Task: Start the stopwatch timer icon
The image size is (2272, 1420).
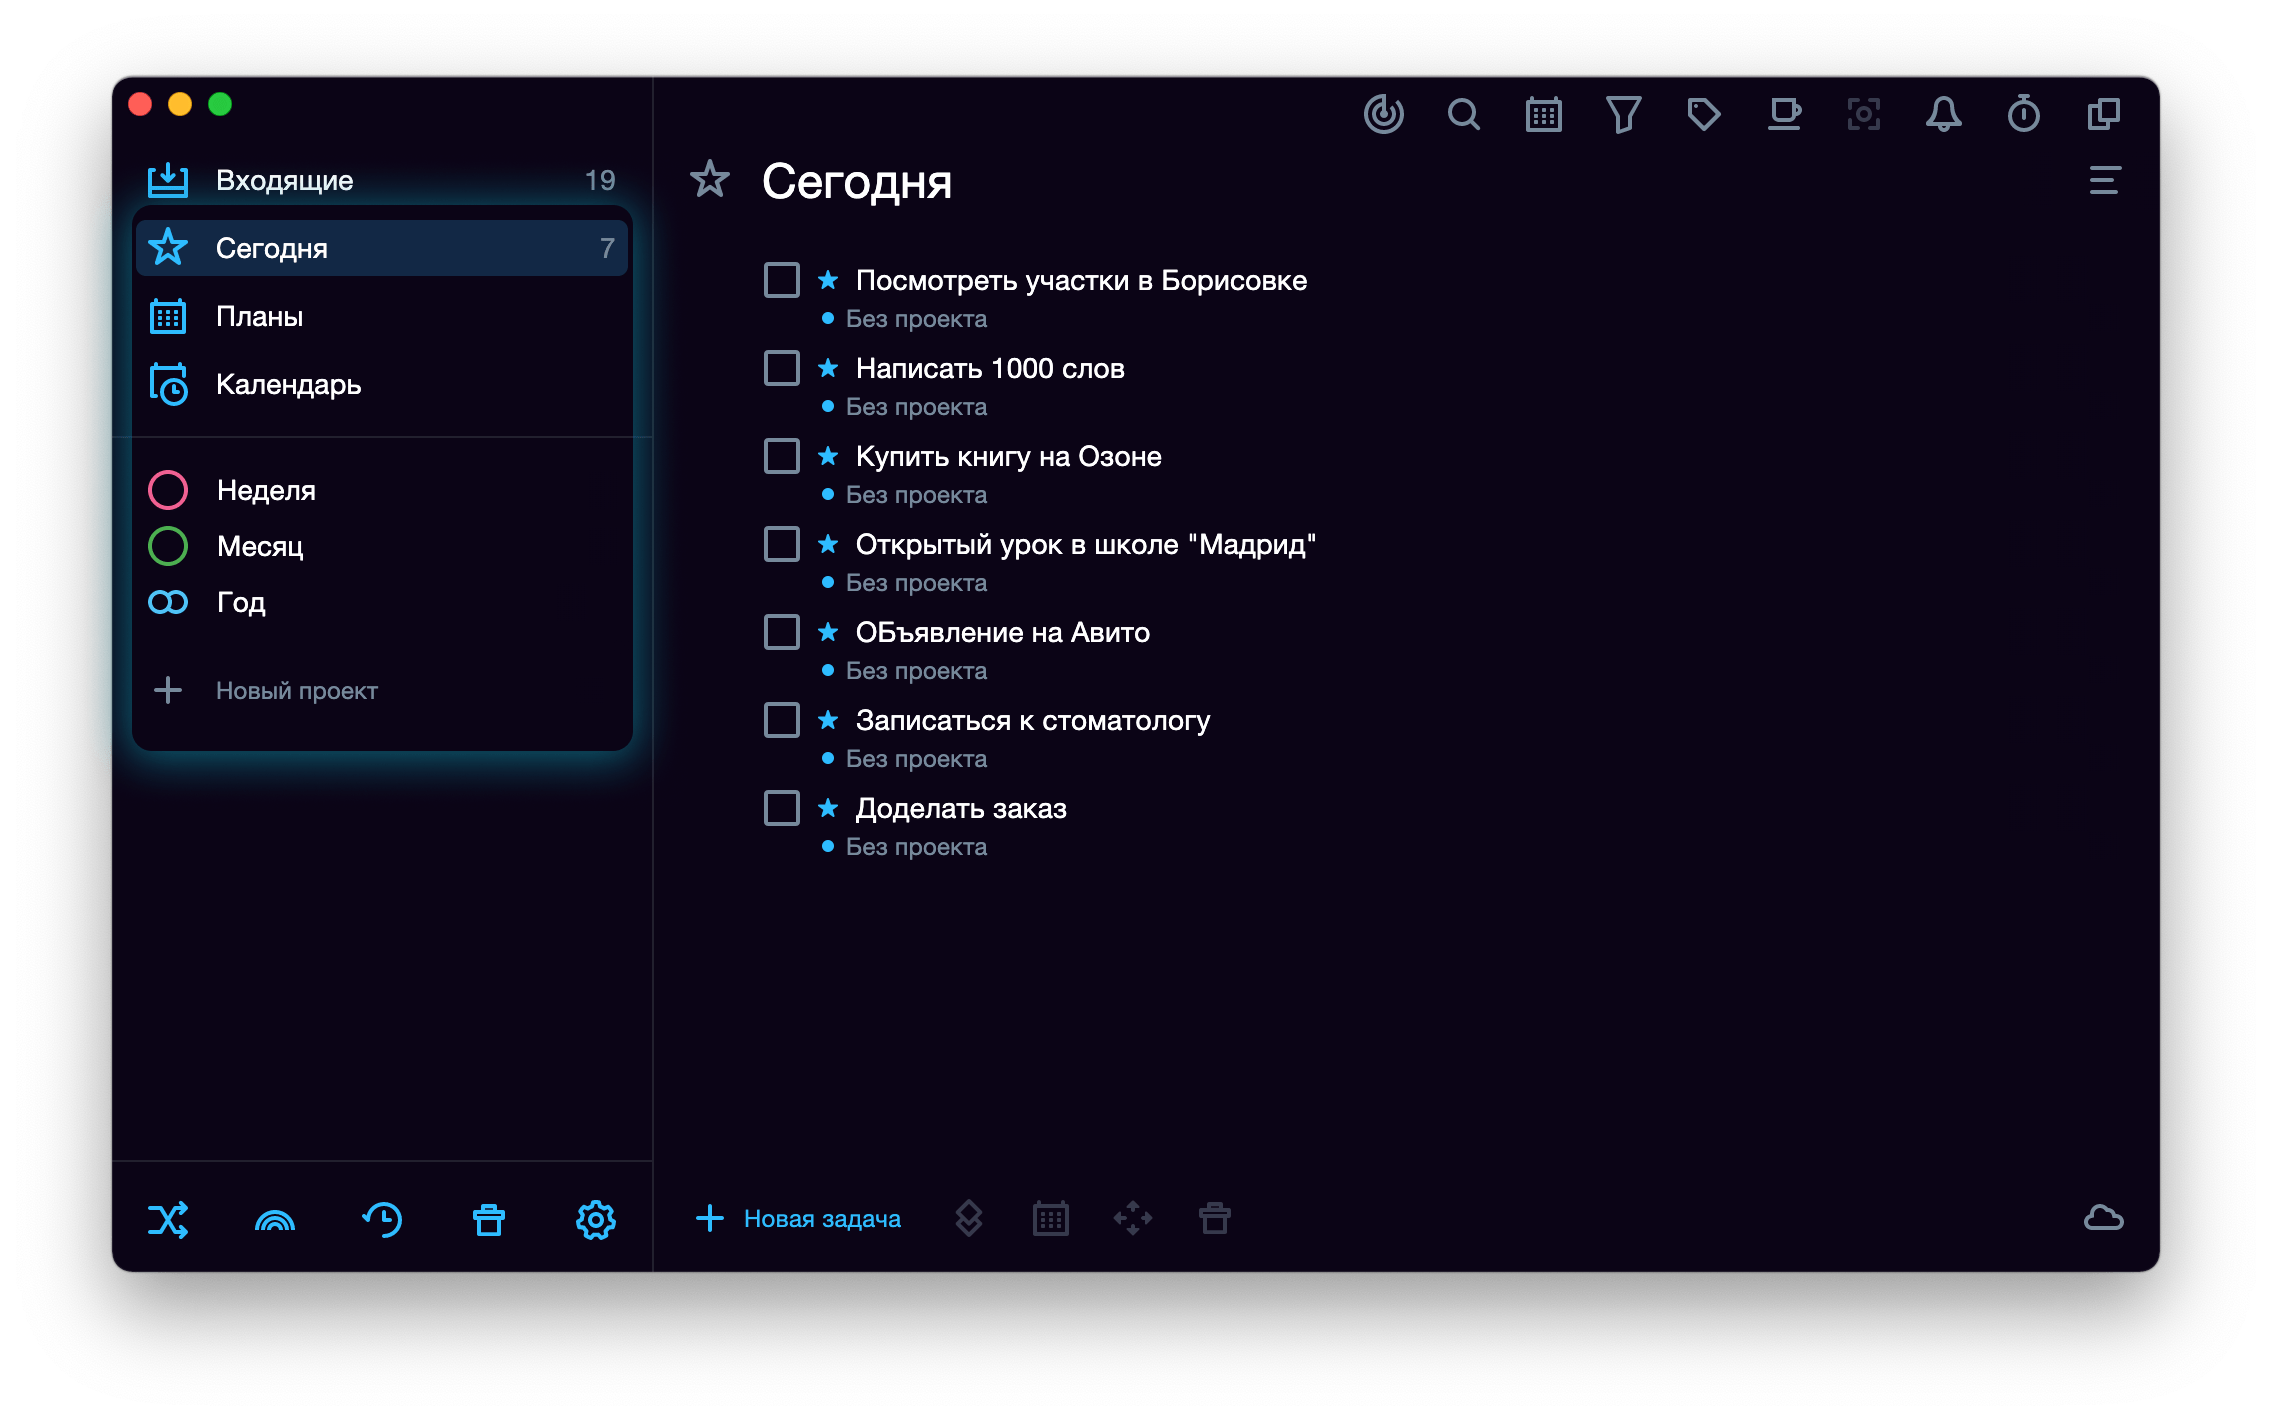Action: coord(2024,114)
